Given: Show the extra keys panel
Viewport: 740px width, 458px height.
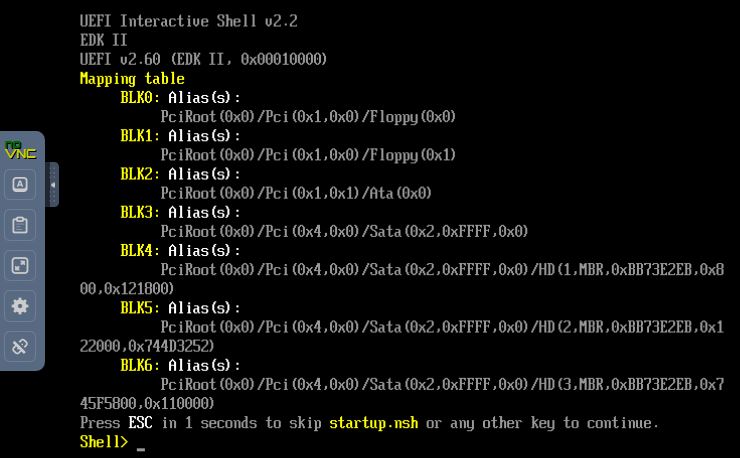Looking at the screenshot, I should (20, 185).
